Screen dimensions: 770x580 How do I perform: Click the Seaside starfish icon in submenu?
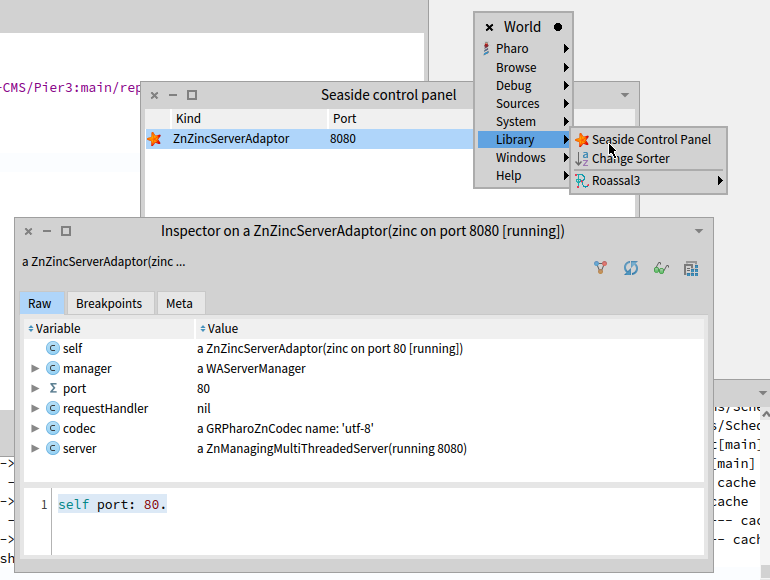tap(582, 140)
